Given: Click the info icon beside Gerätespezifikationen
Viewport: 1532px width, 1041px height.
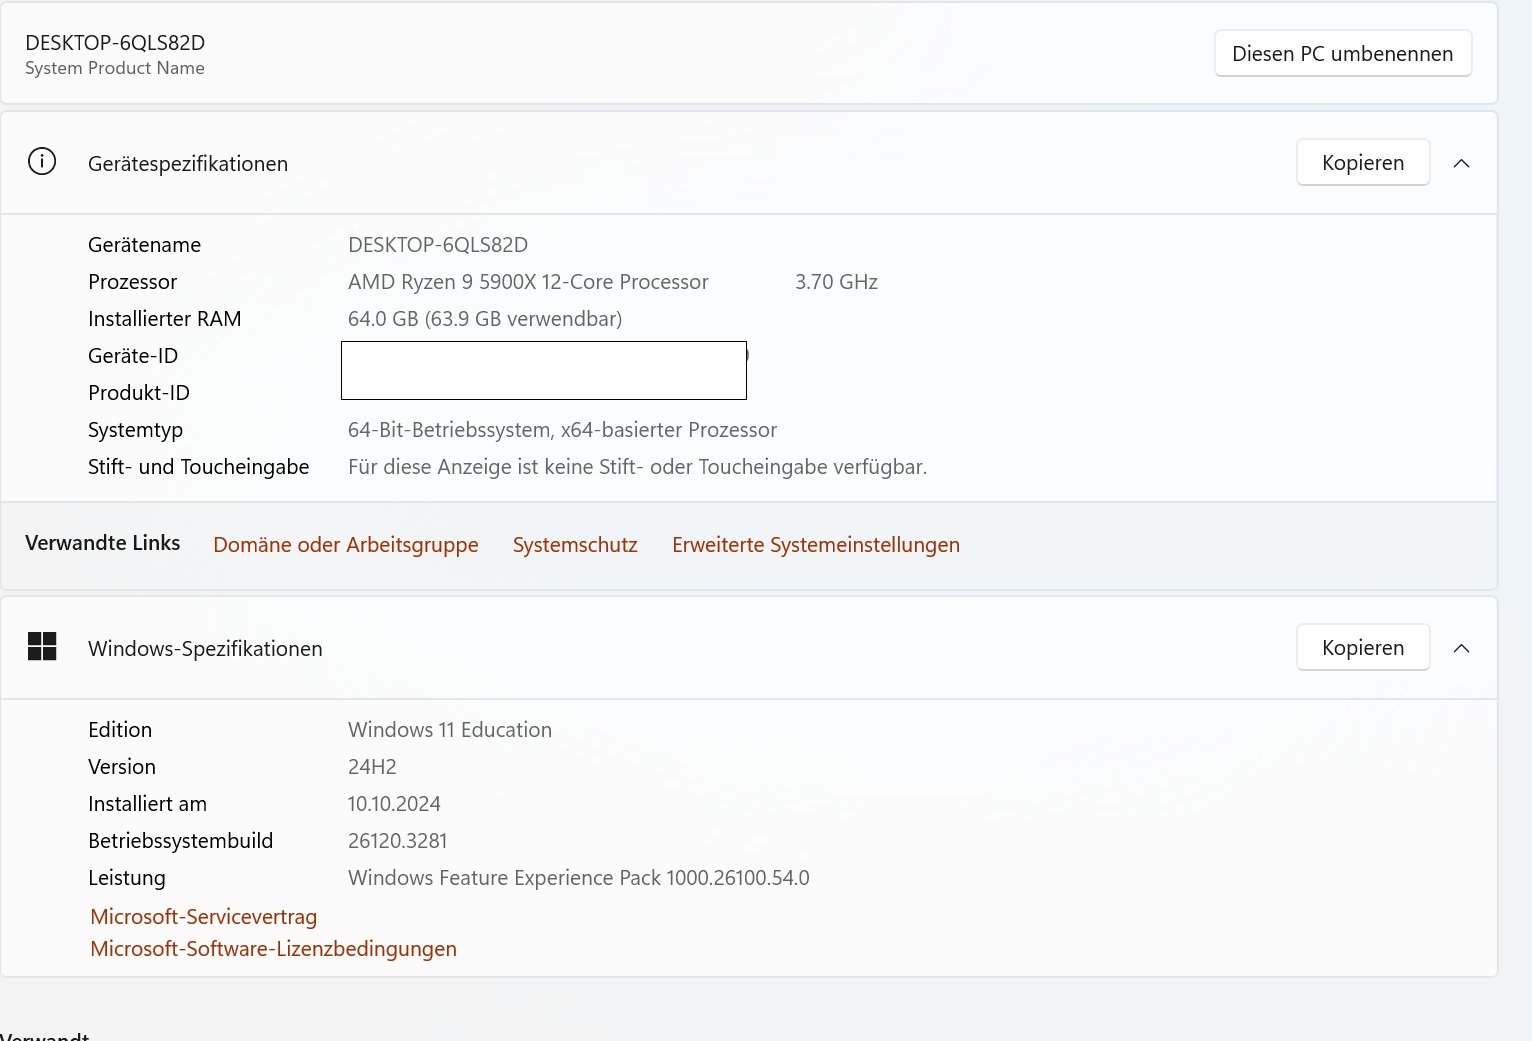Looking at the screenshot, I should 42,162.
